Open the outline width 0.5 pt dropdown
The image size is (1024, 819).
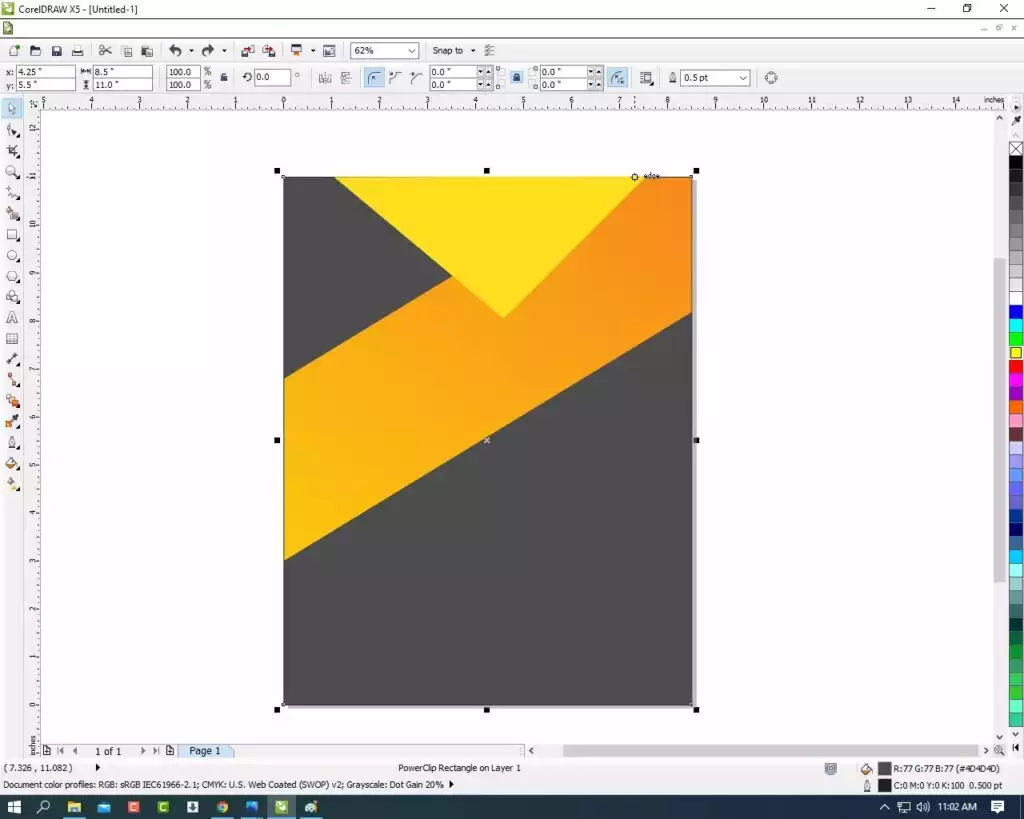click(742, 78)
